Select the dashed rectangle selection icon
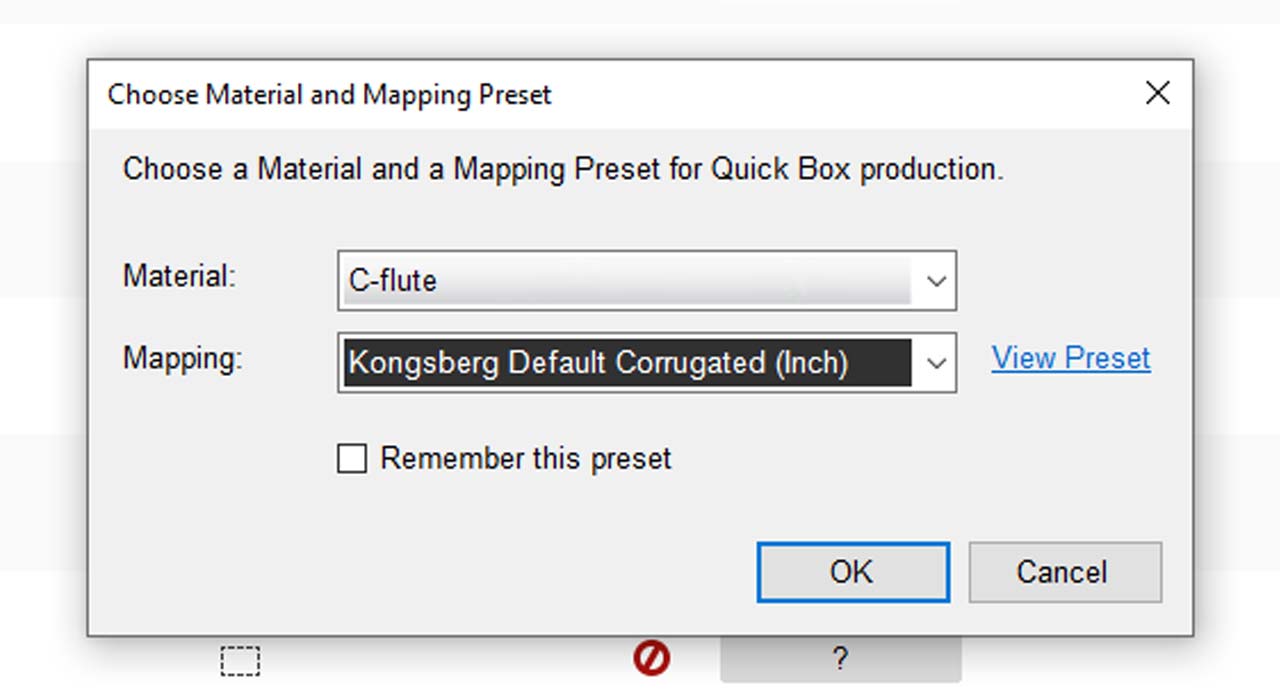The image size is (1280, 690). (239, 660)
